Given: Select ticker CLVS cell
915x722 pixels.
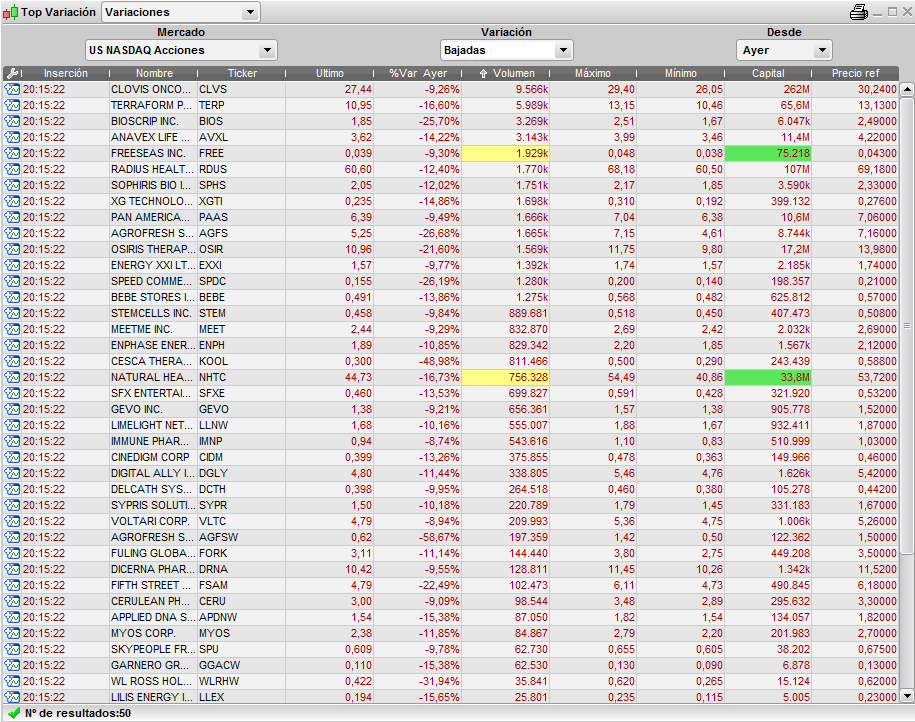Looking at the screenshot, I should (x=242, y=89).
